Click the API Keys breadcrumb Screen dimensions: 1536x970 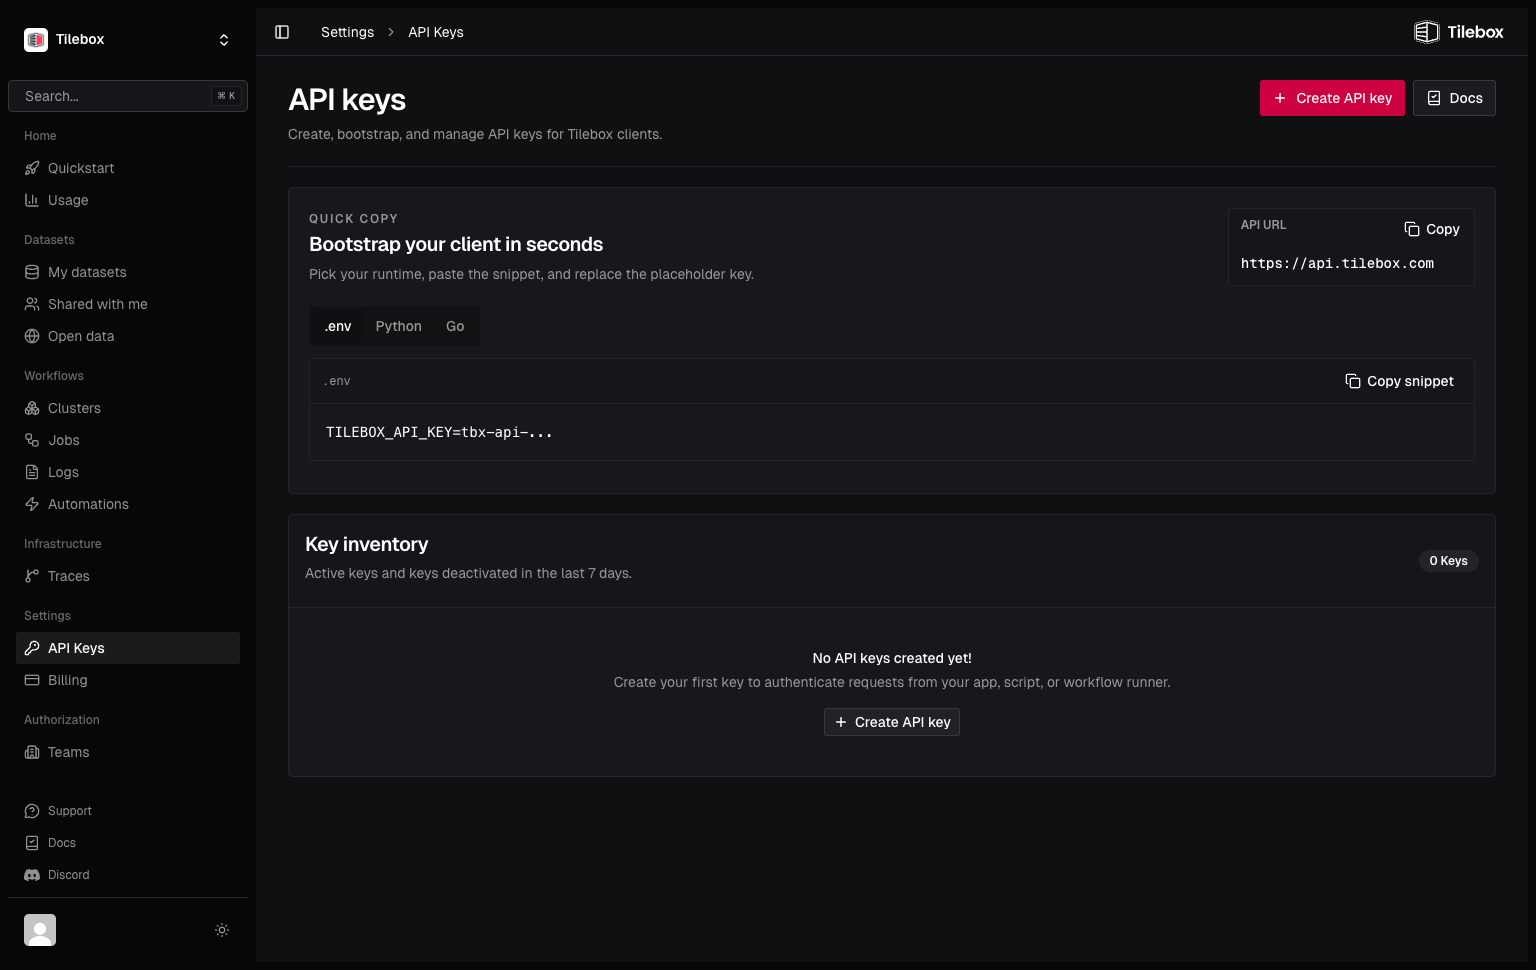click(436, 32)
